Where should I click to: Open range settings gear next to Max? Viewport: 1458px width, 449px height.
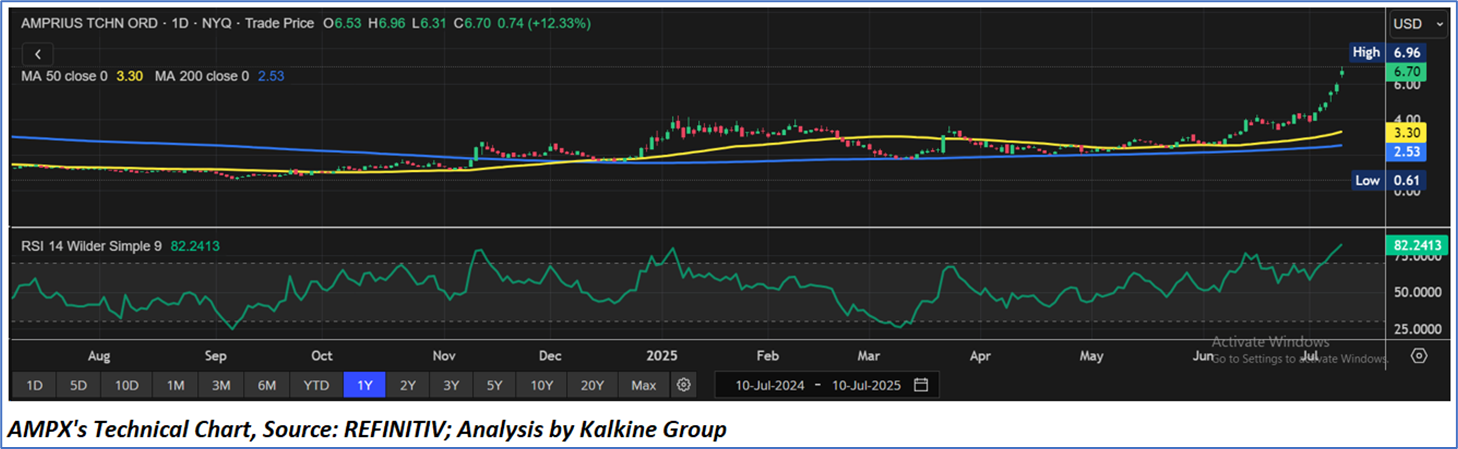coord(683,385)
